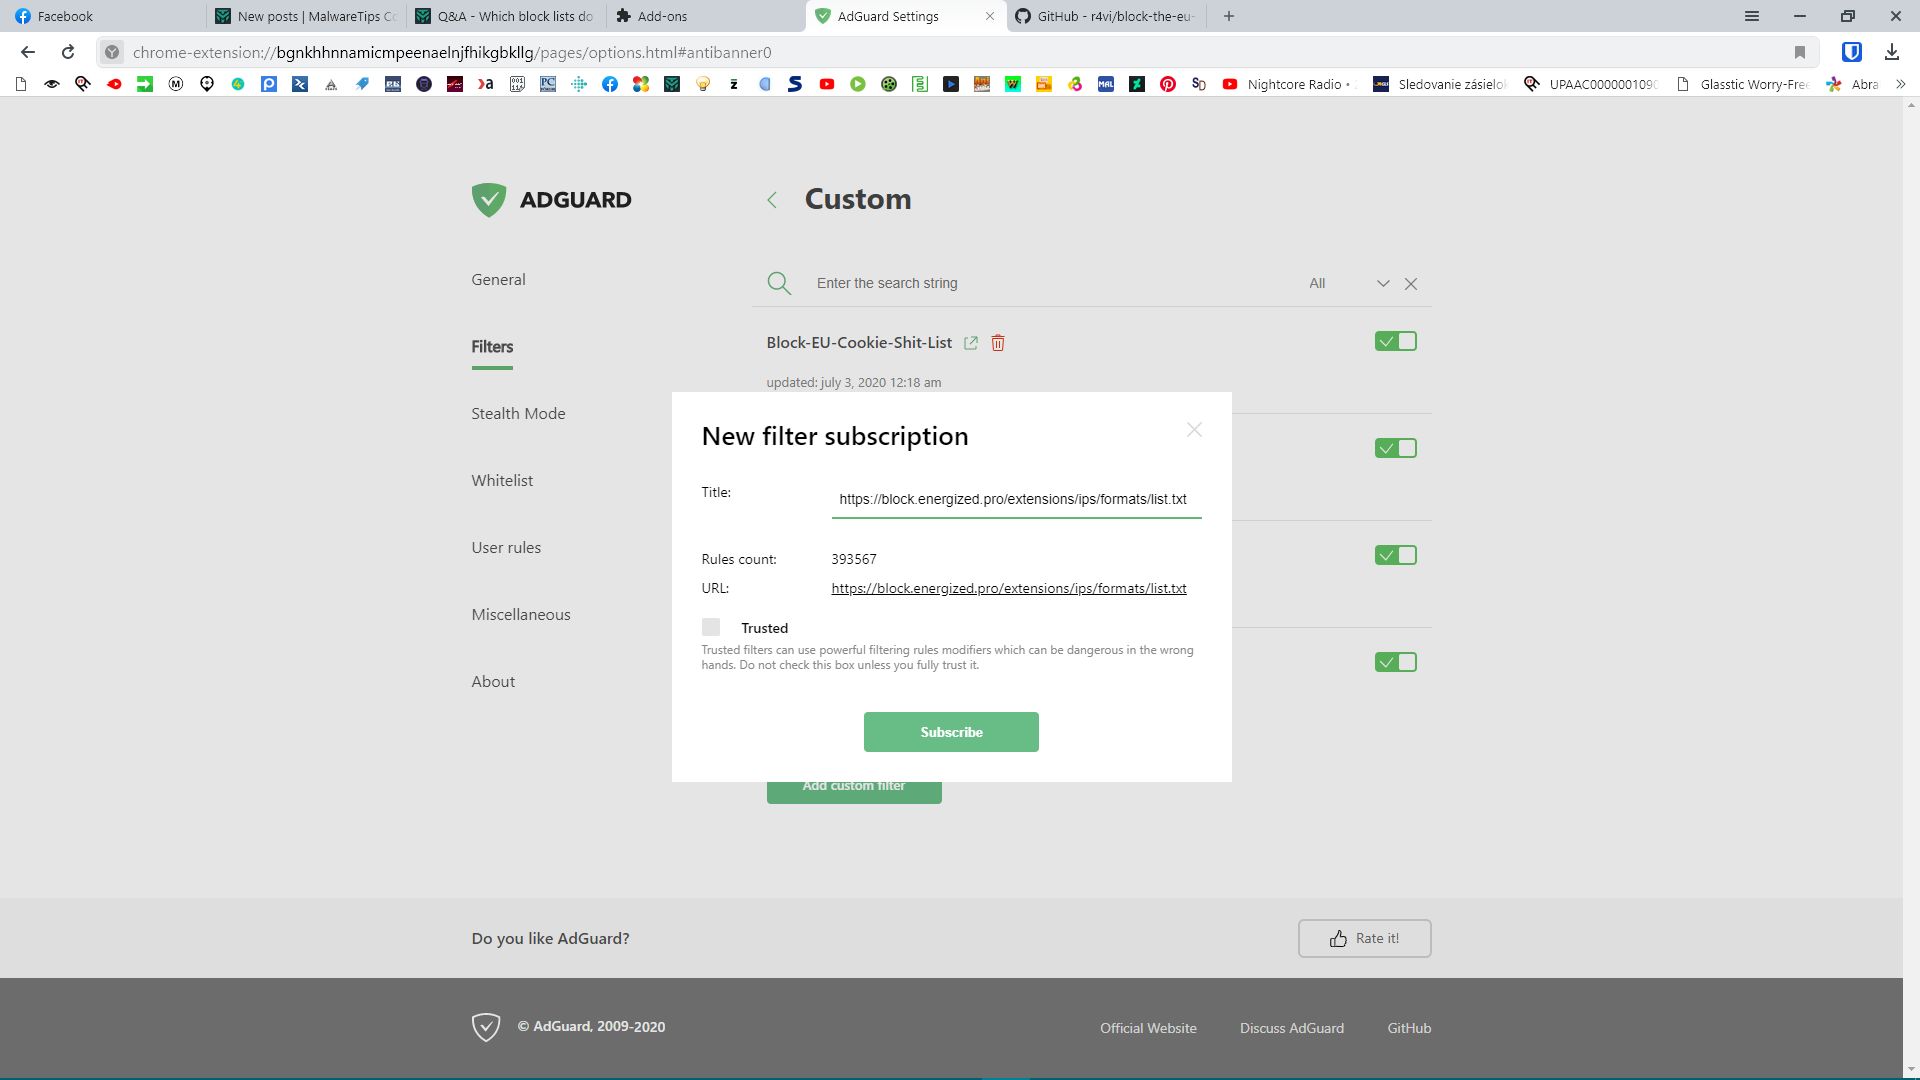
Task: Clear the filter search with the X icon
Action: 1411,284
